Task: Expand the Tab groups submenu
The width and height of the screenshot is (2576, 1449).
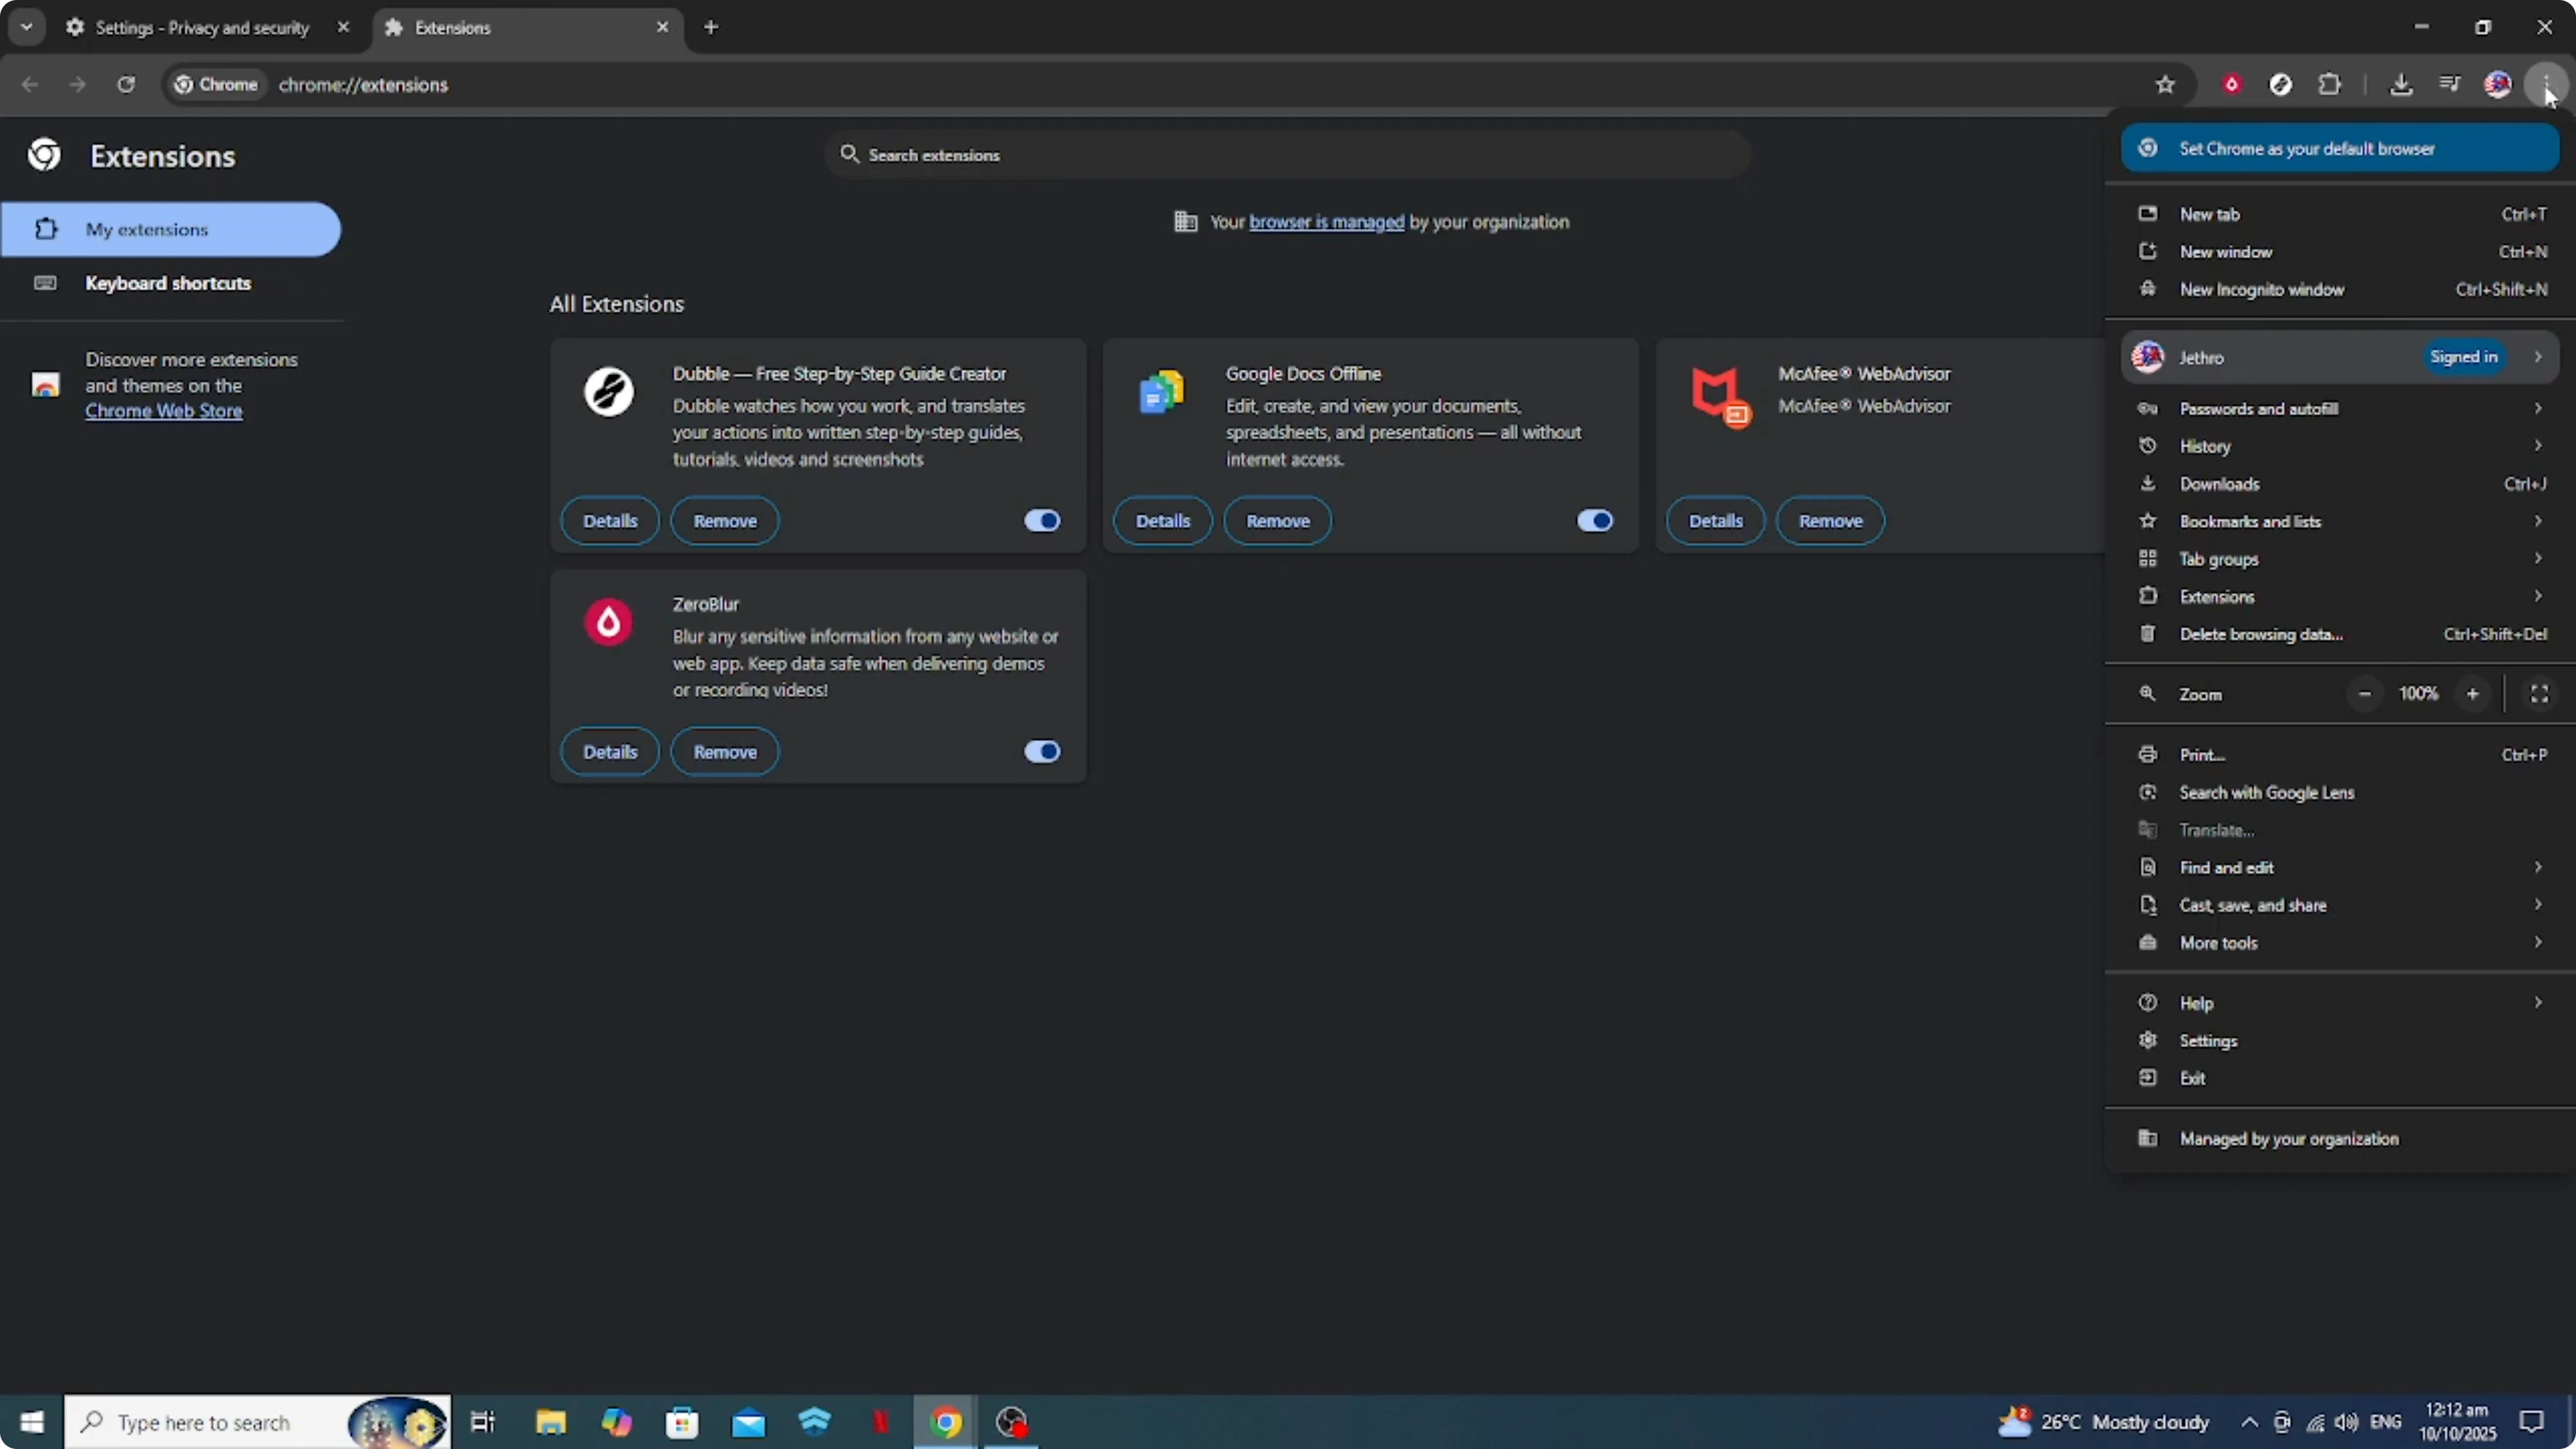Action: click(2340, 559)
